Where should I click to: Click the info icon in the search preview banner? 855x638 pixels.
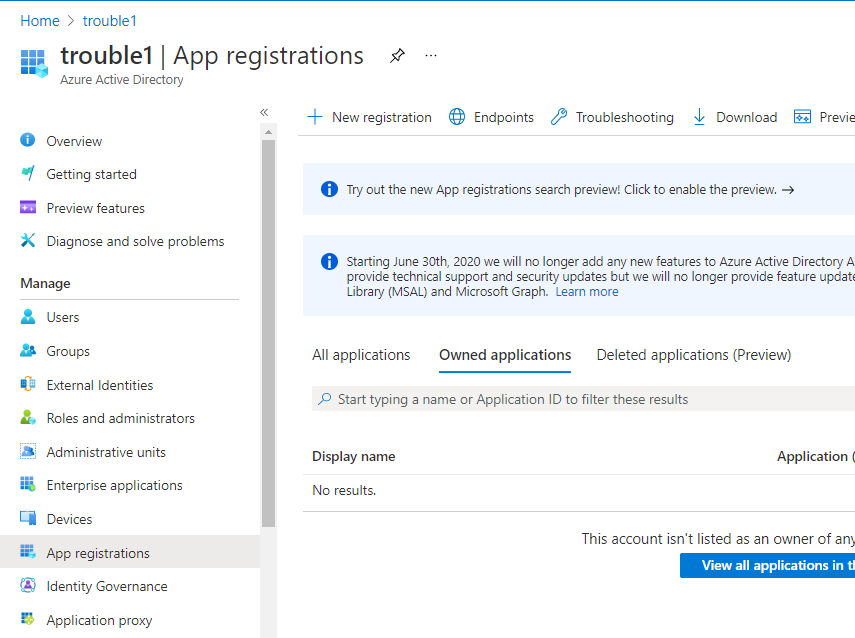(329, 189)
